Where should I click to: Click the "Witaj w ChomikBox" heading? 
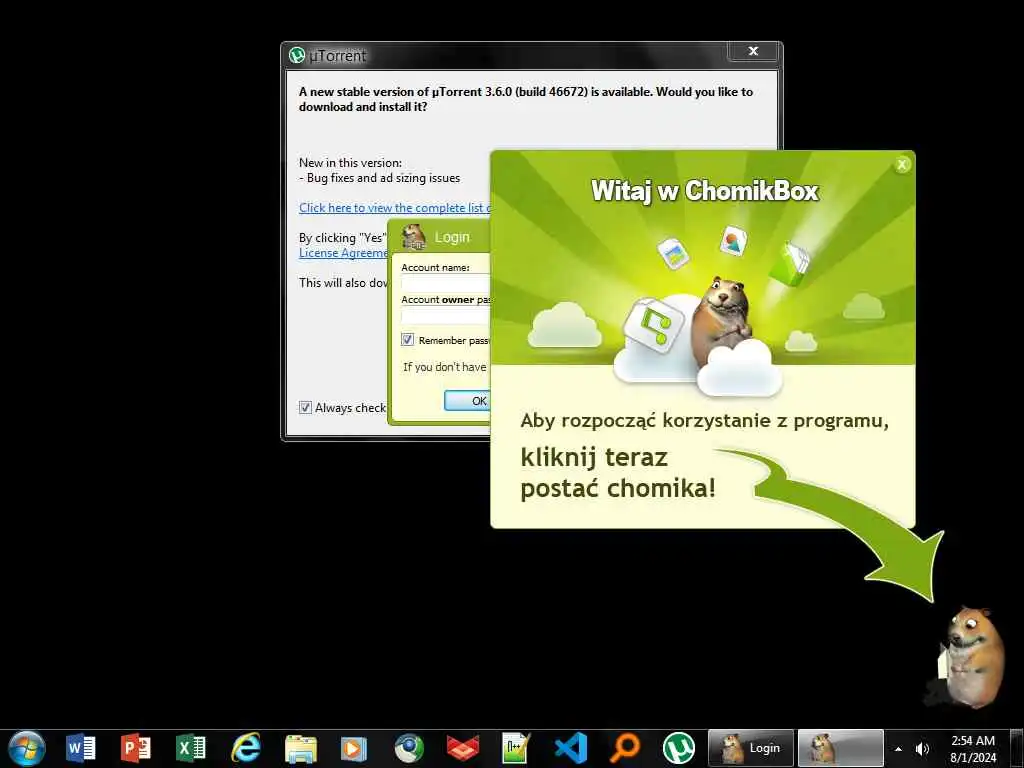tap(705, 191)
